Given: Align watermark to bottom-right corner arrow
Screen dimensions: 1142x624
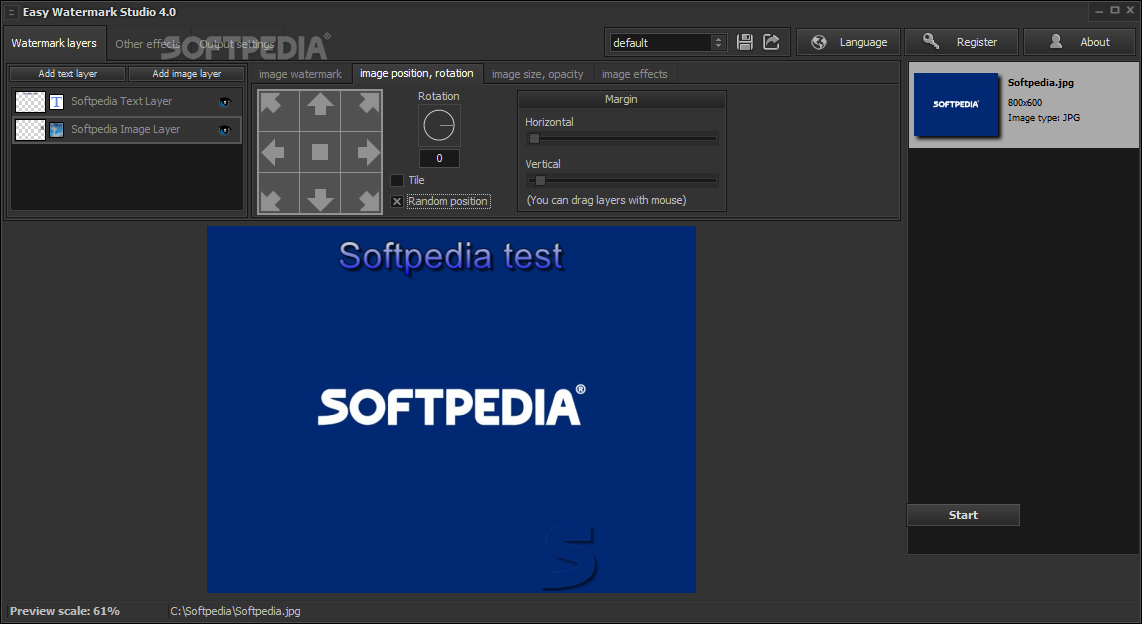Looking at the screenshot, I should [361, 193].
